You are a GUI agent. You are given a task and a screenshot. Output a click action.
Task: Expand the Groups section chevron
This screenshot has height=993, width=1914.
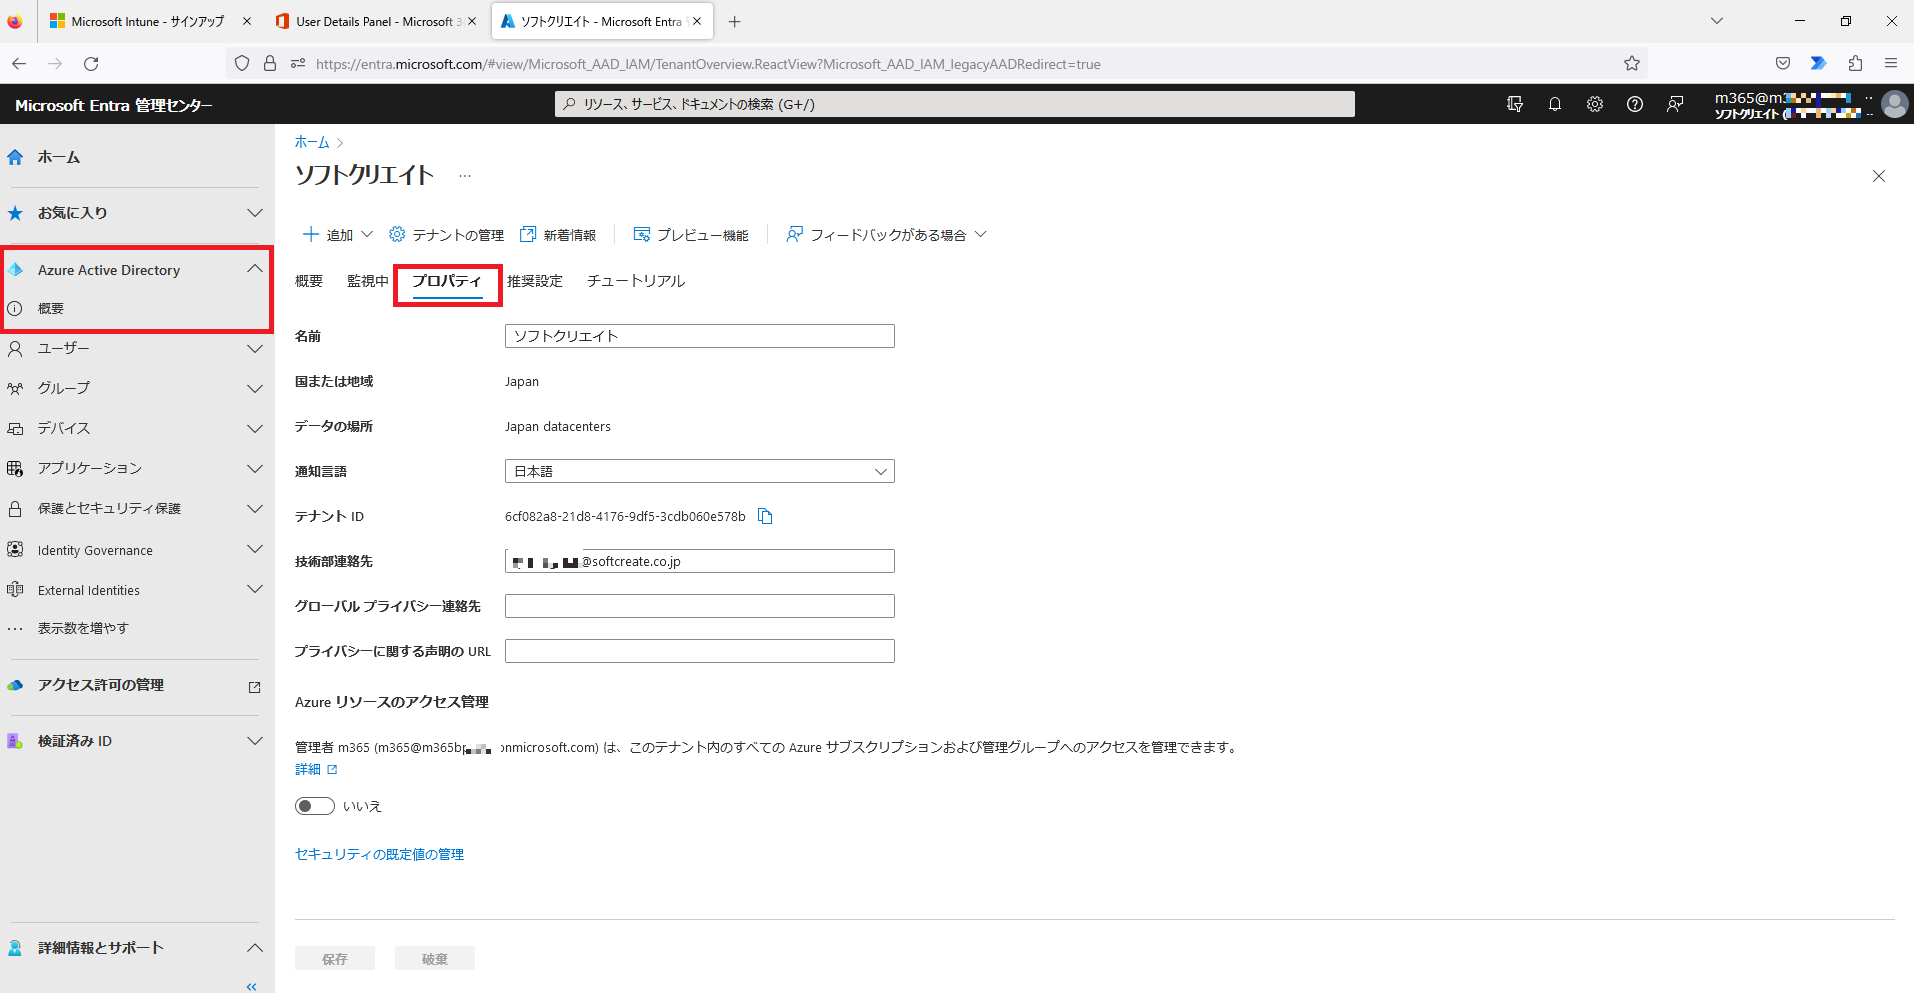click(255, 389)
